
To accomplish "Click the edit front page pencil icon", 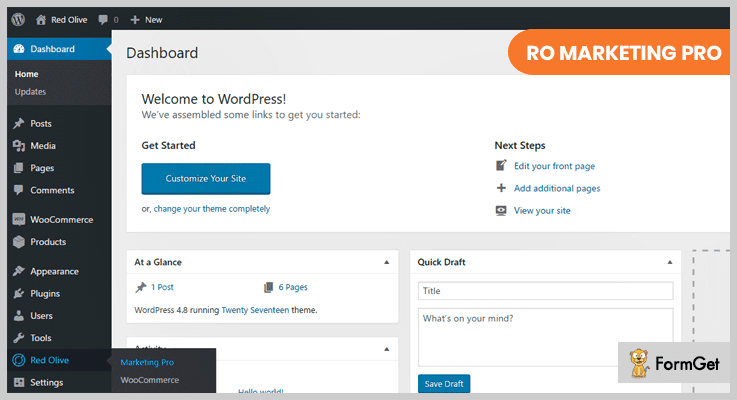I will point(502,165).
